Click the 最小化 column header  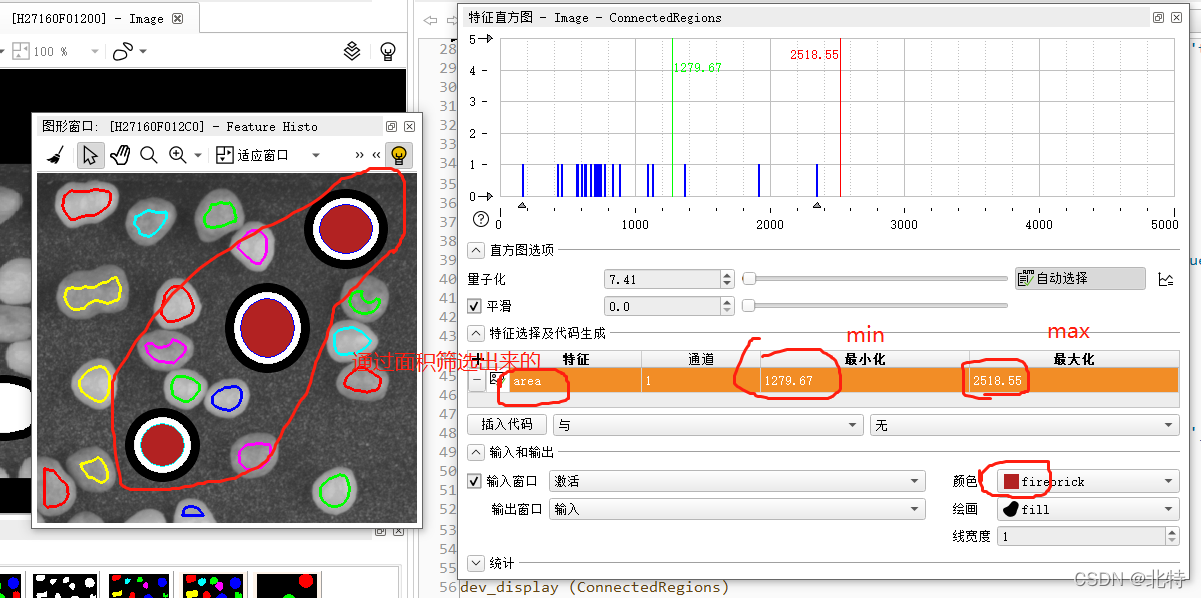pyautogui.click(x=864, y=358)
